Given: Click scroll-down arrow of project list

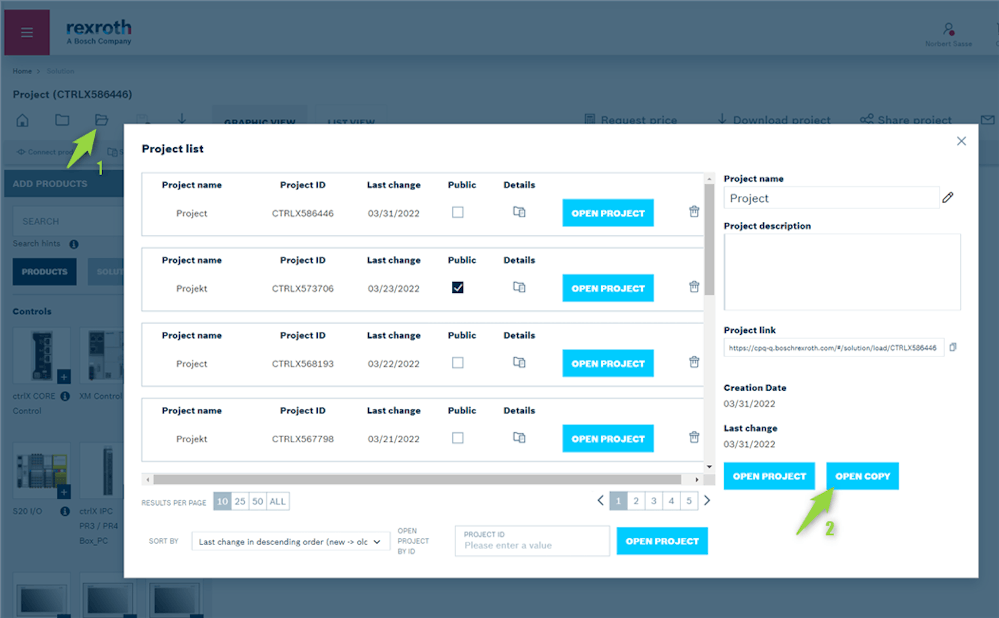Looking at the screenshot, I should (709, 467).
